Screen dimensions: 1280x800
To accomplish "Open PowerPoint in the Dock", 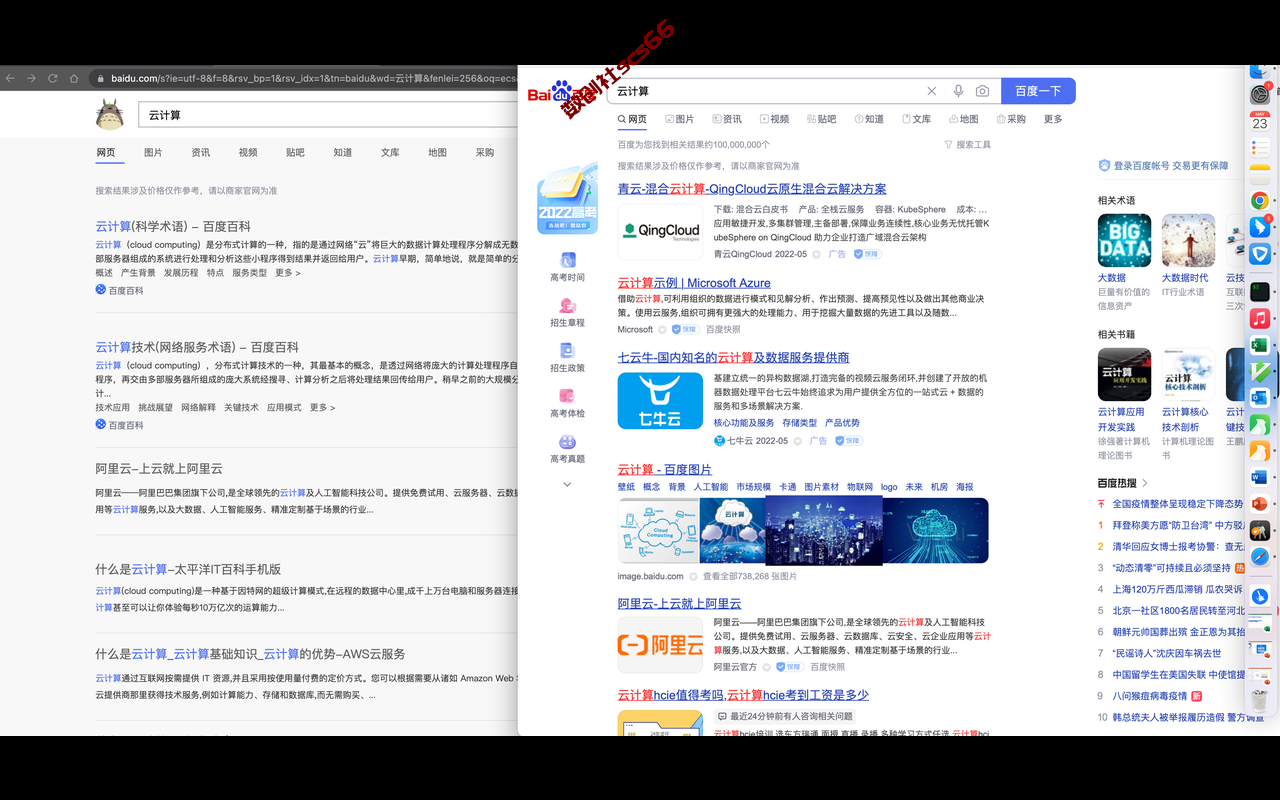I will [x=1260, y=503].
